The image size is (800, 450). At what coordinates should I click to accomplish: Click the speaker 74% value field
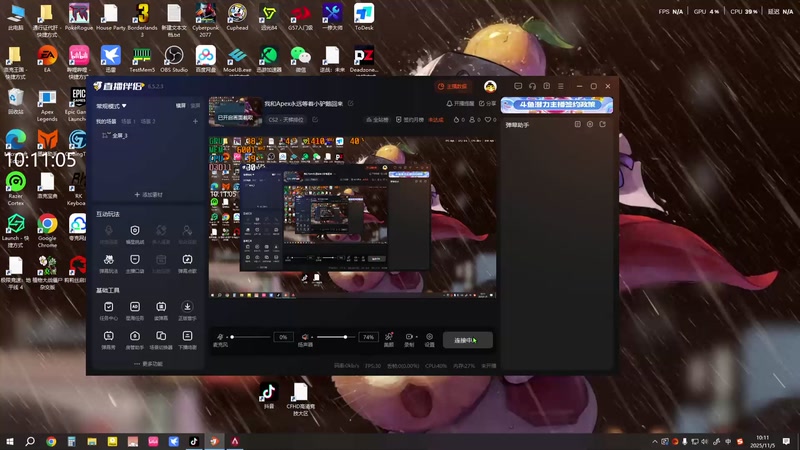368,337
